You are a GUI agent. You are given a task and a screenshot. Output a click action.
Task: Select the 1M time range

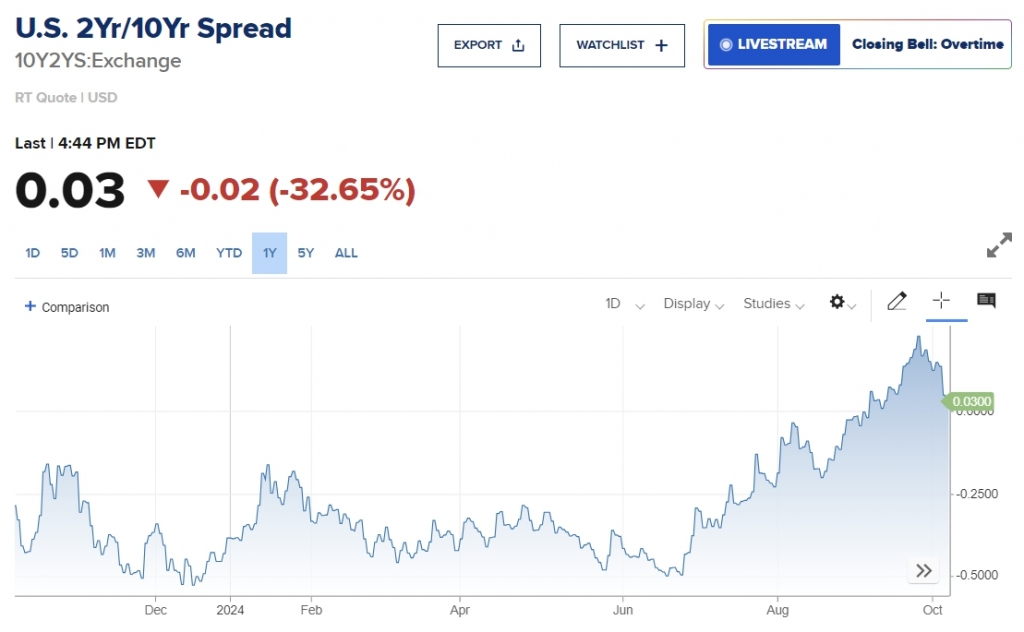(107, 253)
